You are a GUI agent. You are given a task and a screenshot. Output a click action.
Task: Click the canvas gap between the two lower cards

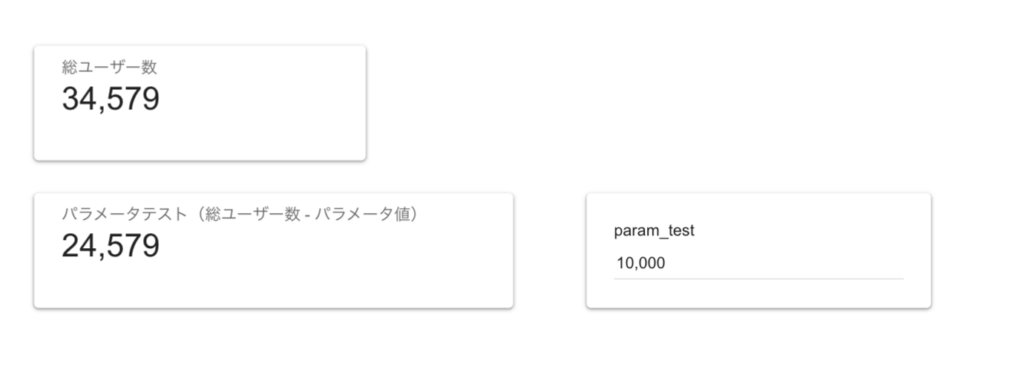tap(550, 251)
